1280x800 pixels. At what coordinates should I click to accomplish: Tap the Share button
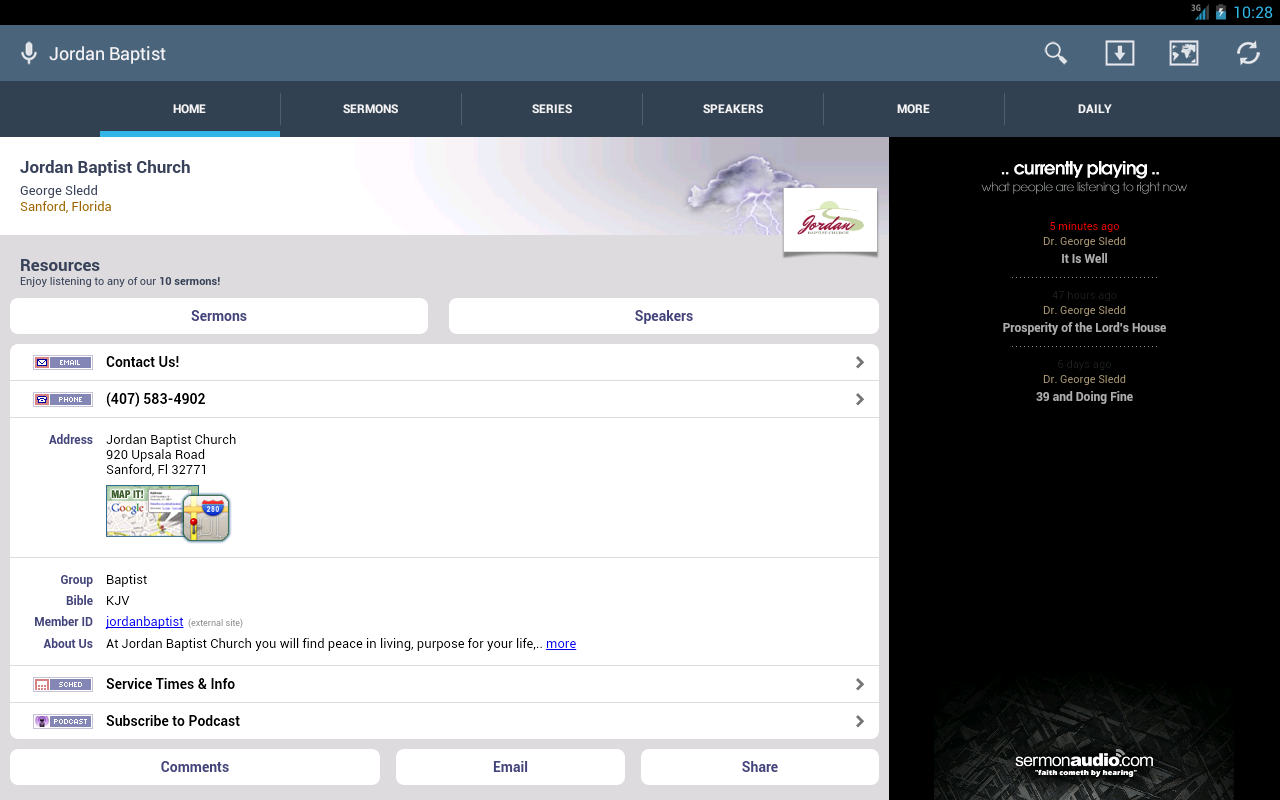click(760, 767)
